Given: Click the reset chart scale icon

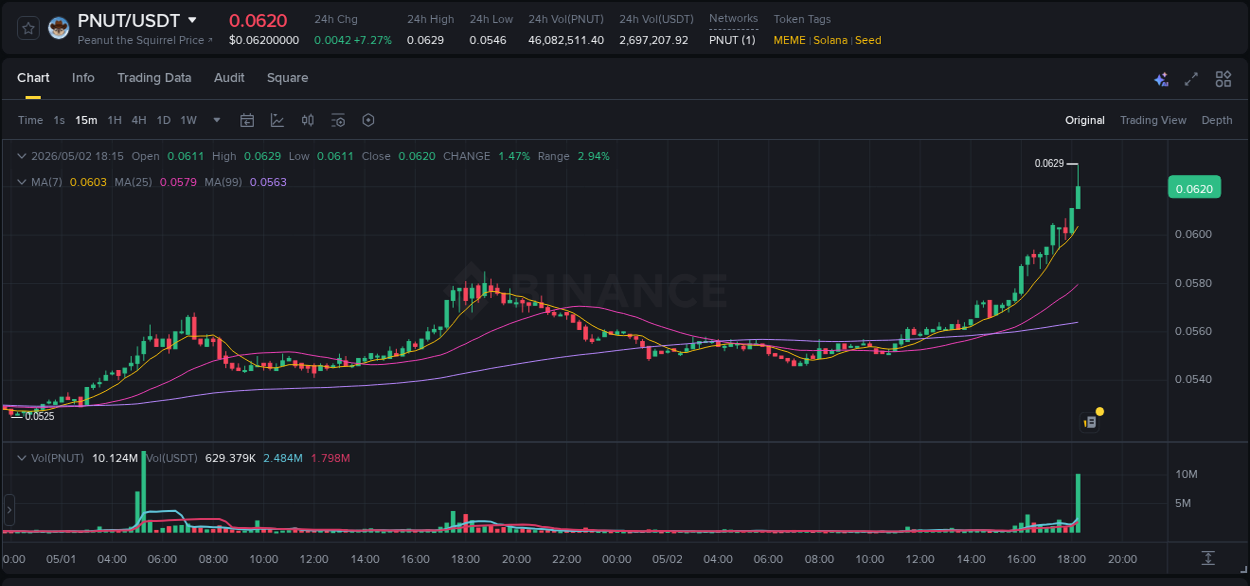Looking at the screenshot, I should [1208, 557].
